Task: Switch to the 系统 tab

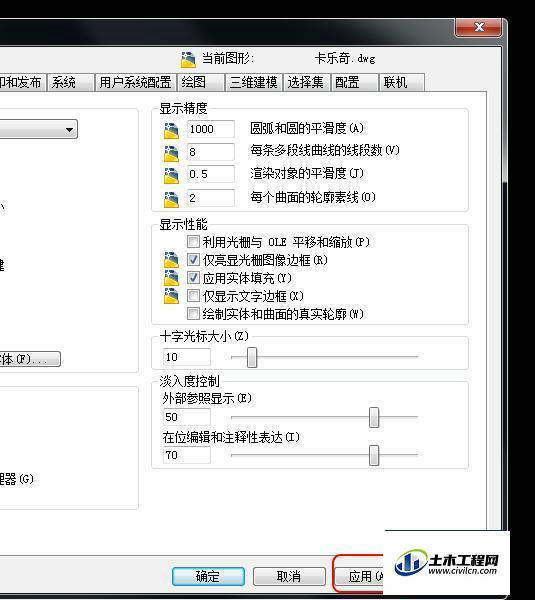Action: [x=70, y=82]
